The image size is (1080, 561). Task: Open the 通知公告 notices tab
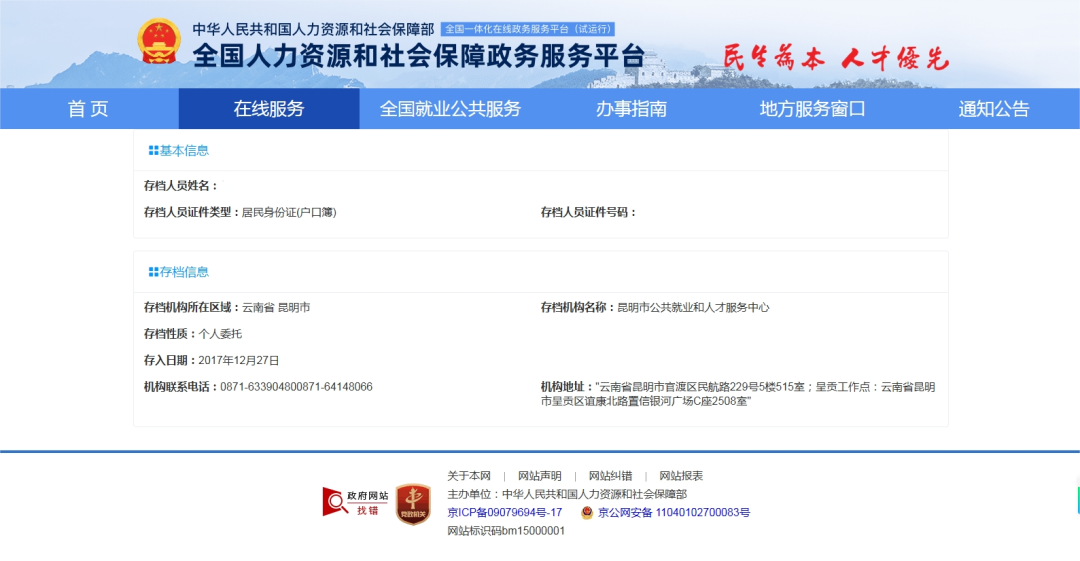coord(993,109)
